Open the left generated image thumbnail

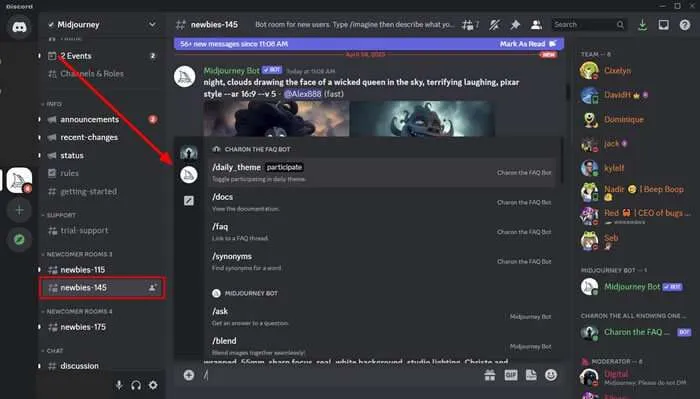(276, 118)
